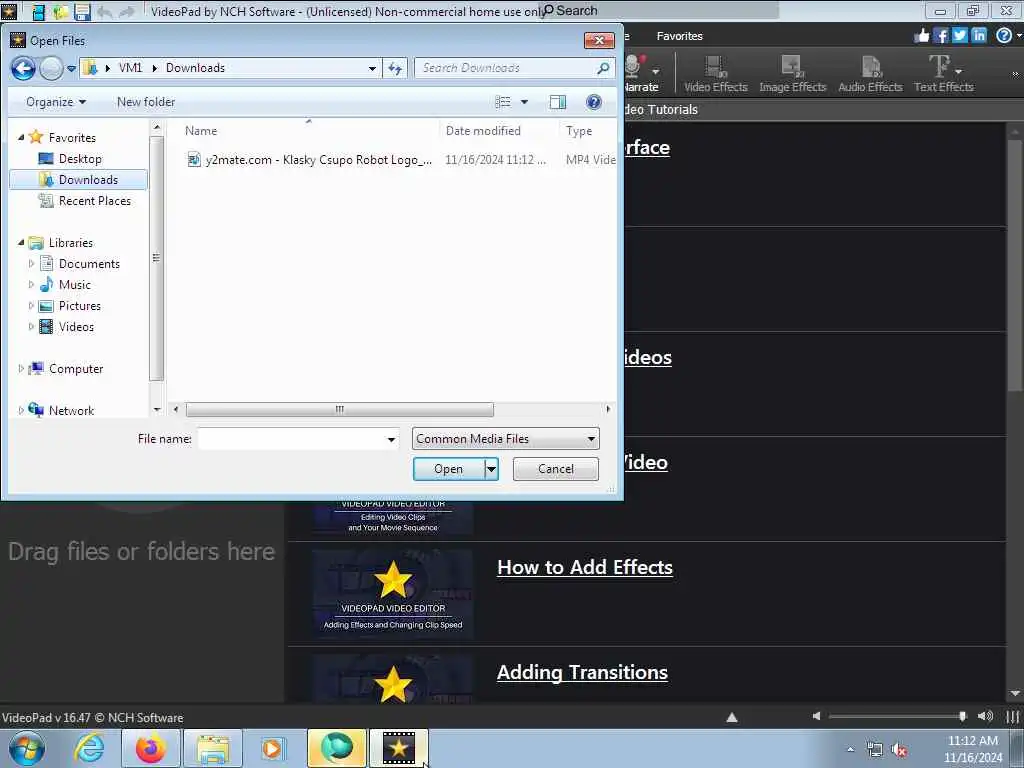Open the How to Add Effects tutorial
The height and width of the screenshot is (768, 1024).
[x=584, y=568]
